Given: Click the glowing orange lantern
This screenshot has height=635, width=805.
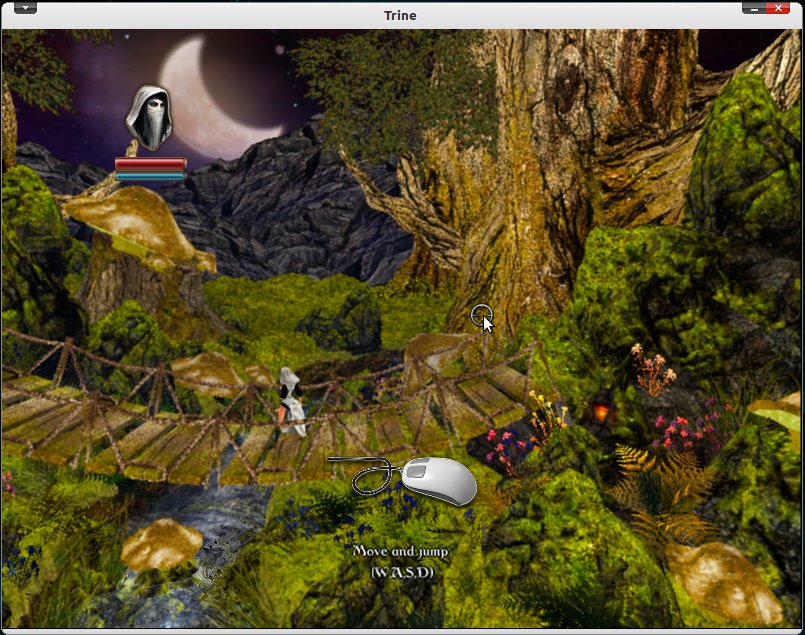Looking at the screenshot, I should (601, 410).
